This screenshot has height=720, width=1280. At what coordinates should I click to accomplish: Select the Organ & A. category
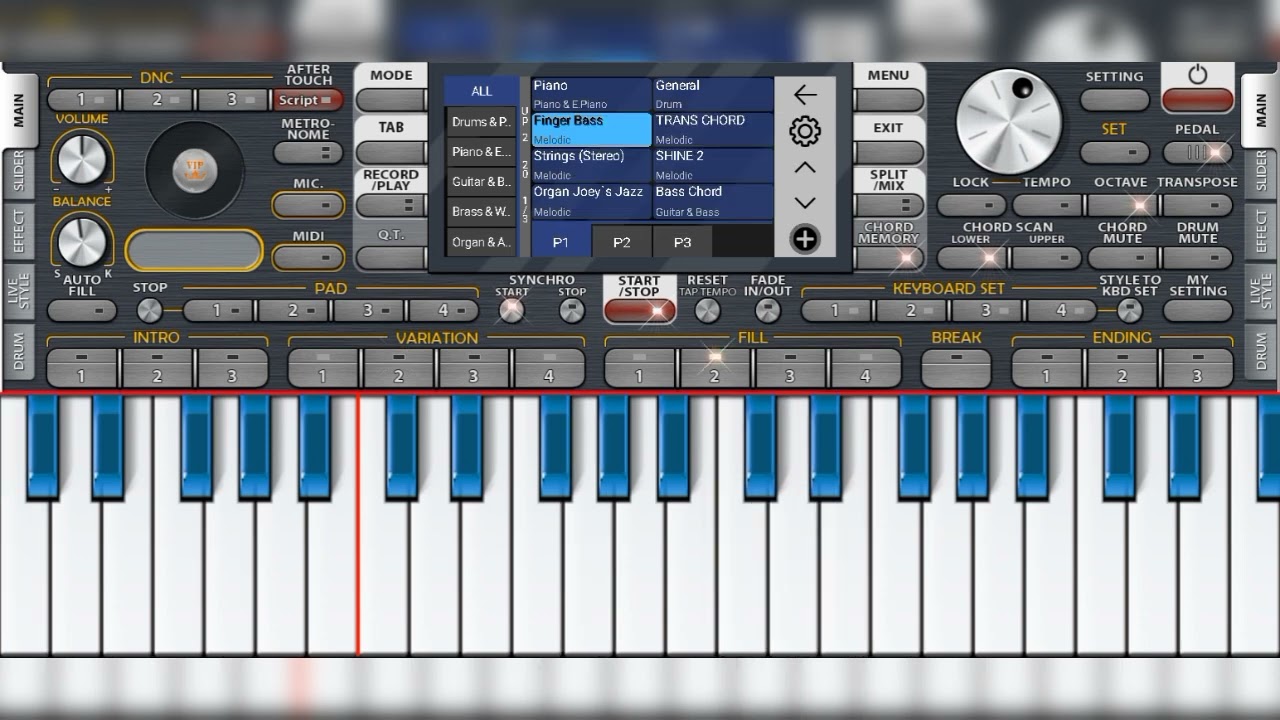pos(482,242)
